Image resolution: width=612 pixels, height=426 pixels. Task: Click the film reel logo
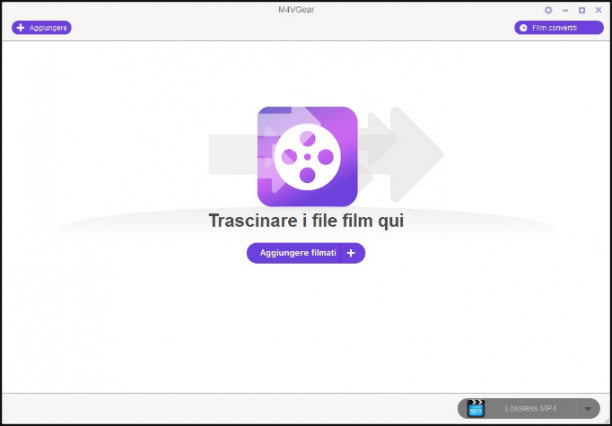[307, 157]
